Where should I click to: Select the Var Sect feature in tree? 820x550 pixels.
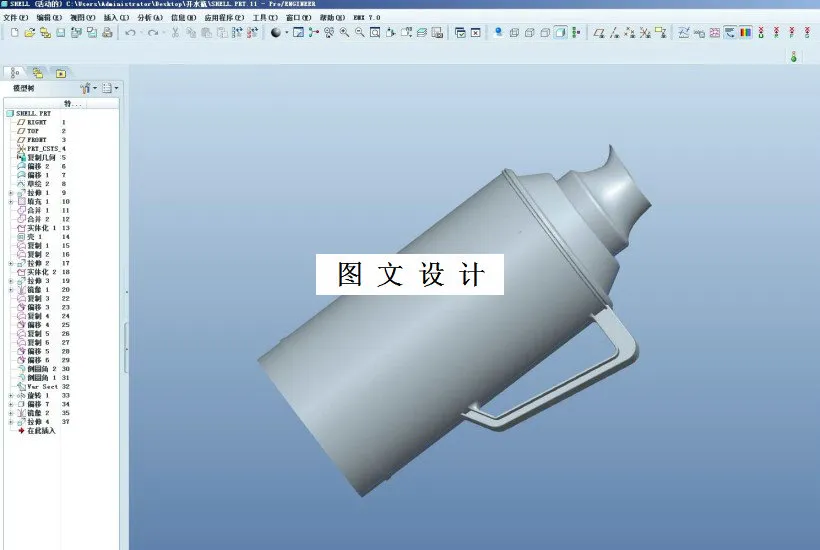(38, 387)
